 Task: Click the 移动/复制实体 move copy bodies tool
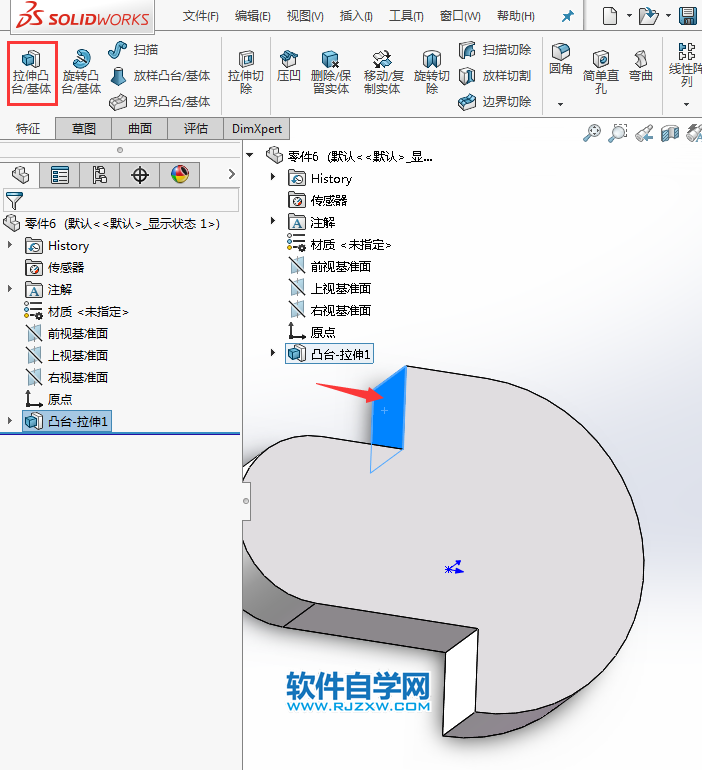[x=383, y=73]
